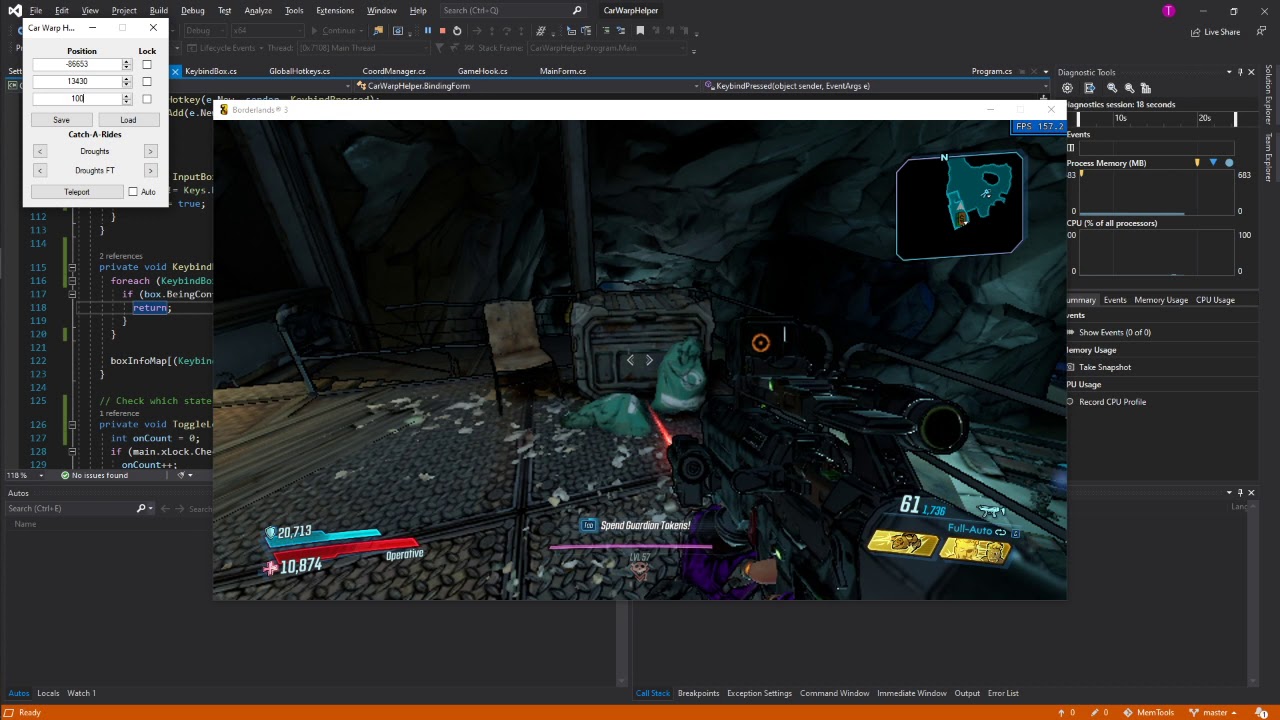Close the Diagnostic Tools panel
This screenshot has width=1280, height=720.
1251,72
